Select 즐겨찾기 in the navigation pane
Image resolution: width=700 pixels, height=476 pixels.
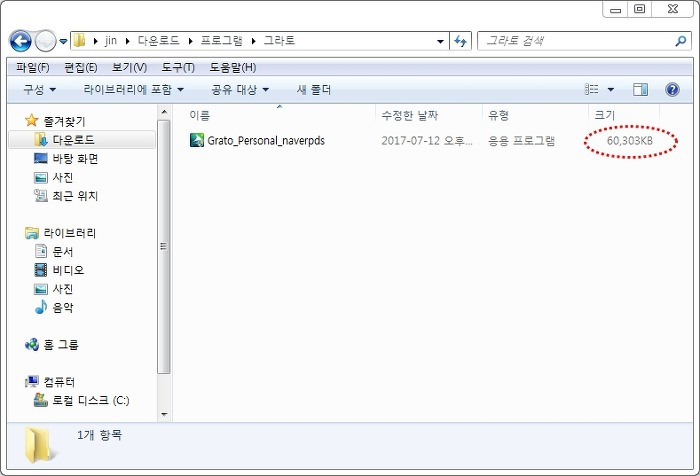[64, 121]
